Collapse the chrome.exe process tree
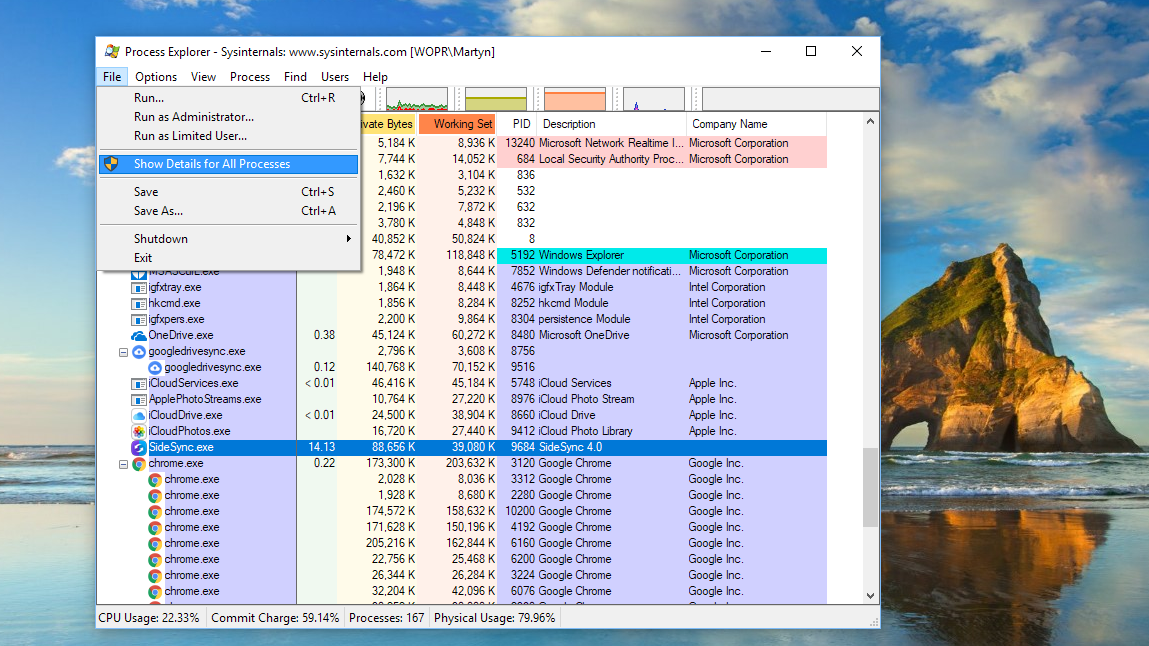 (x=125, y=463)
